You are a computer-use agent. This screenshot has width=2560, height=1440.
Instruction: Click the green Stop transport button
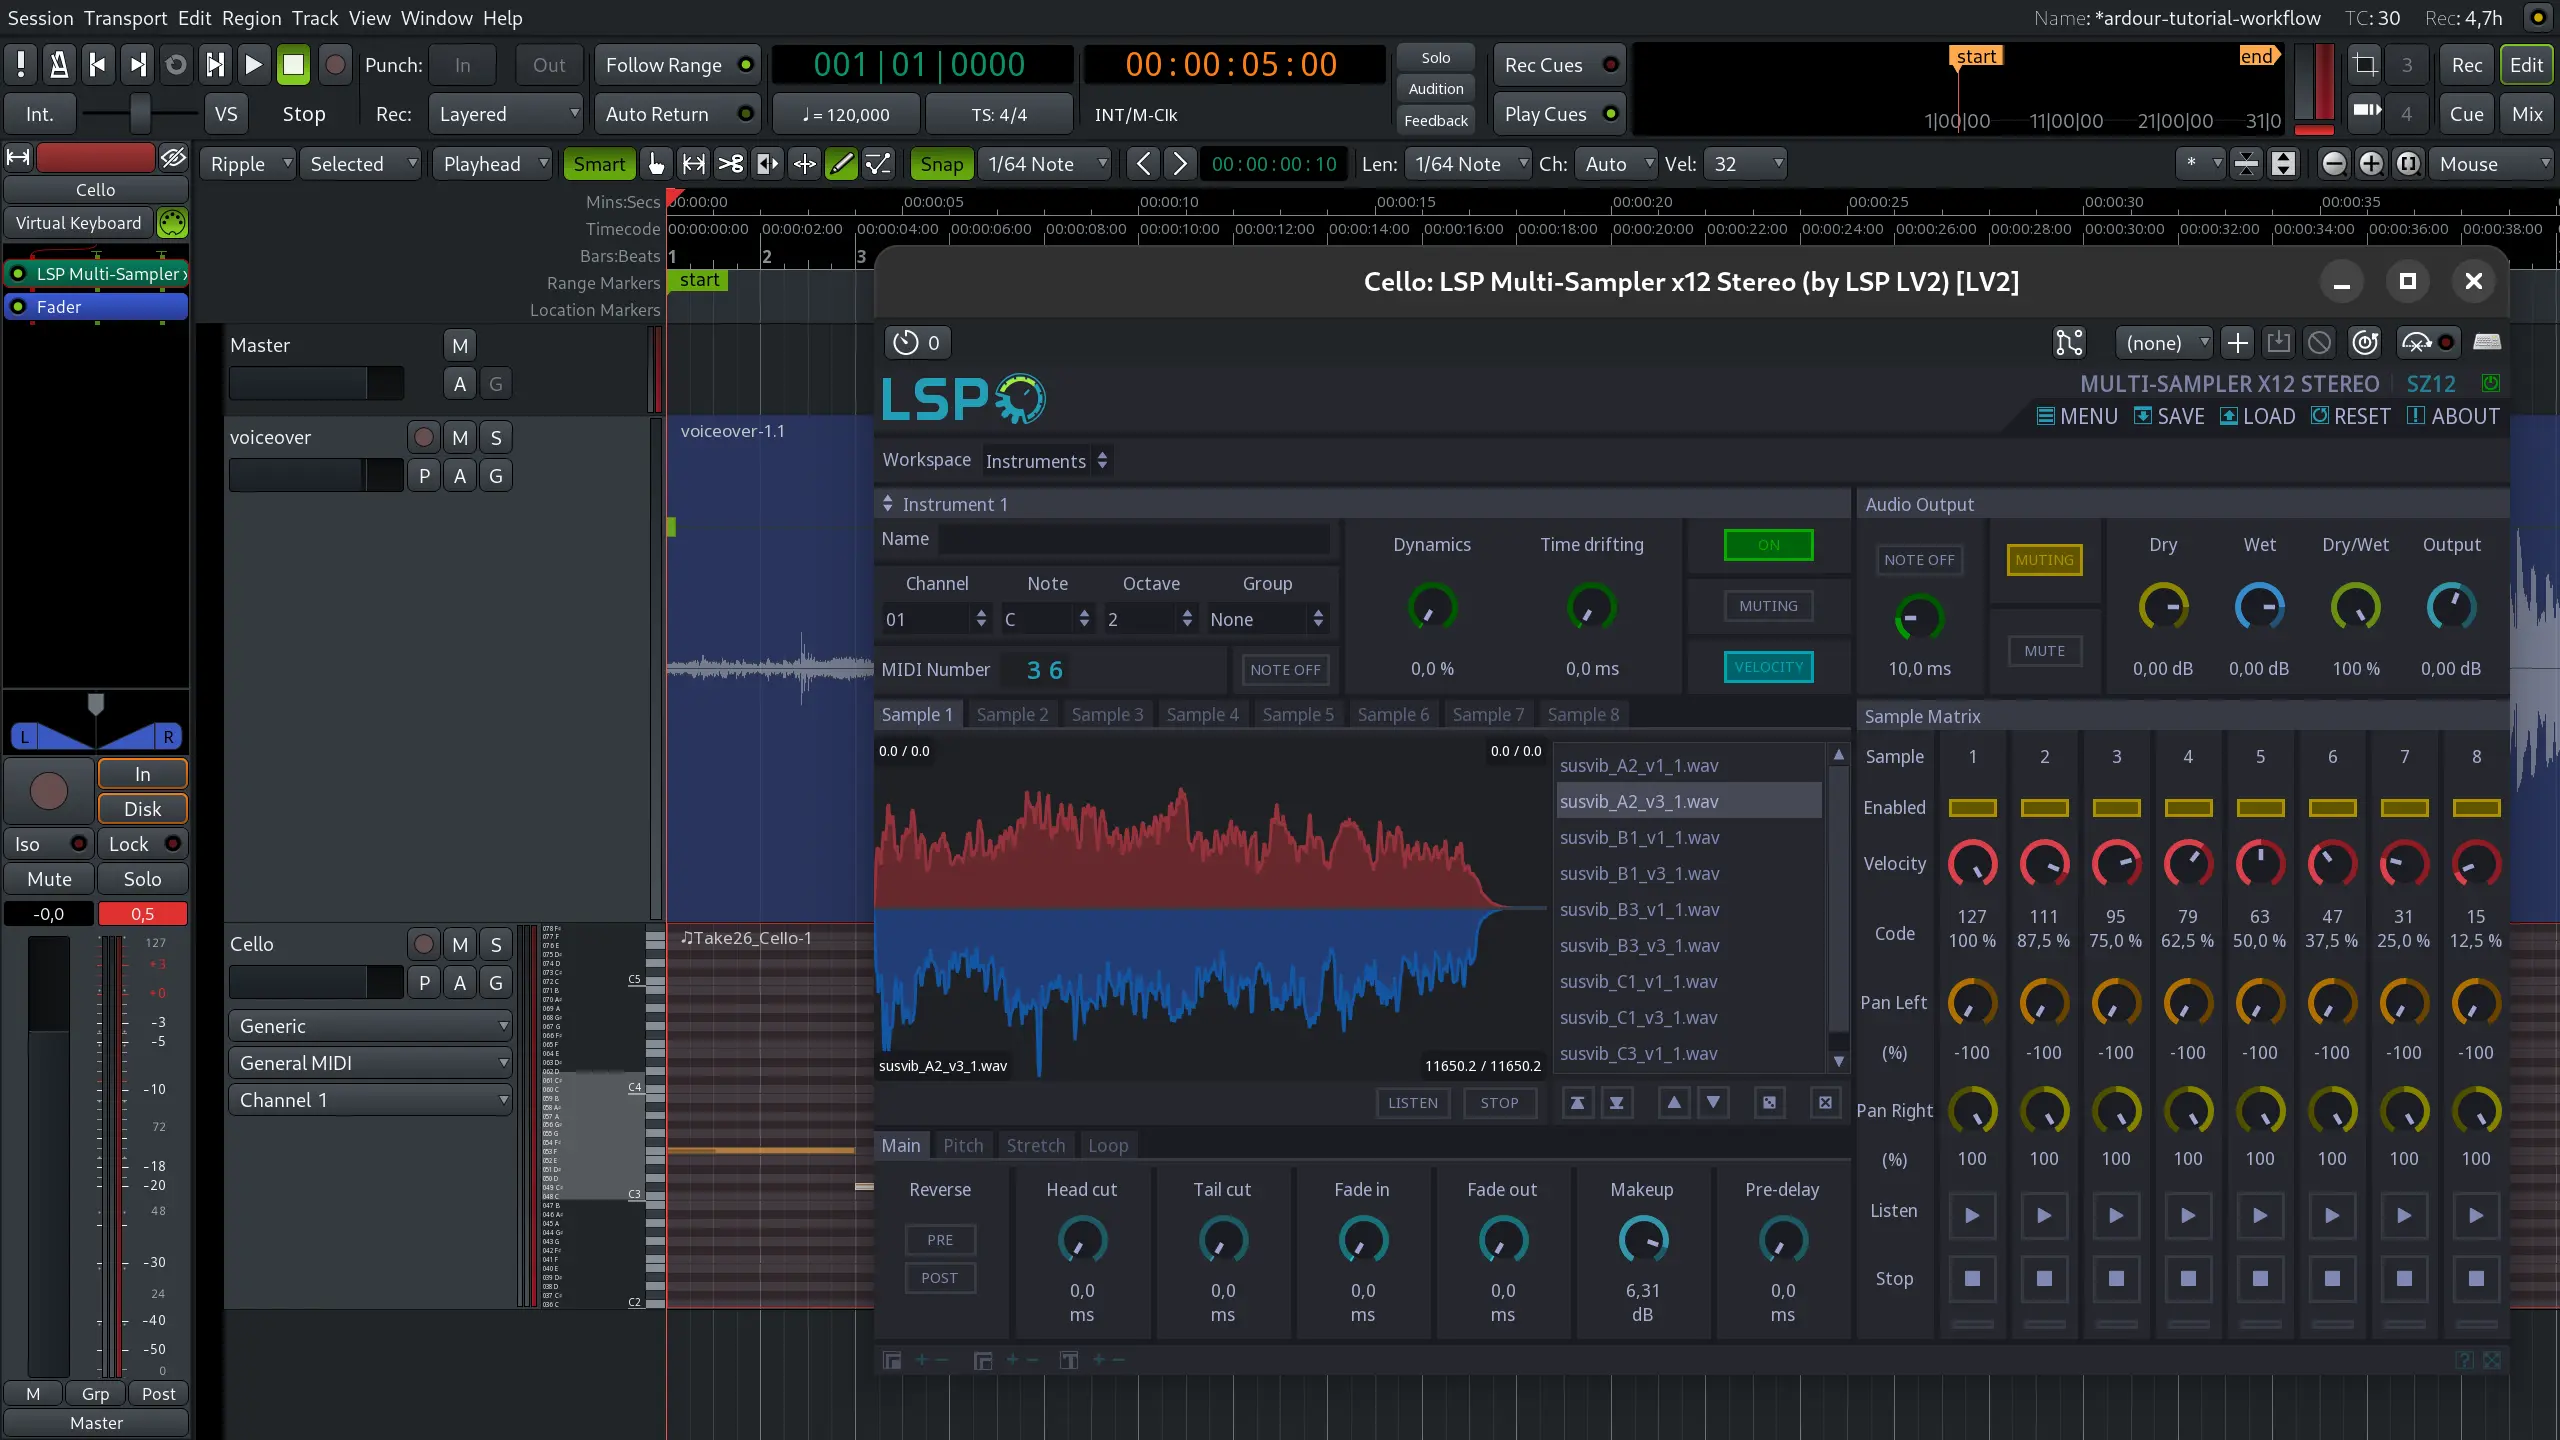click(x=293, y=65)
